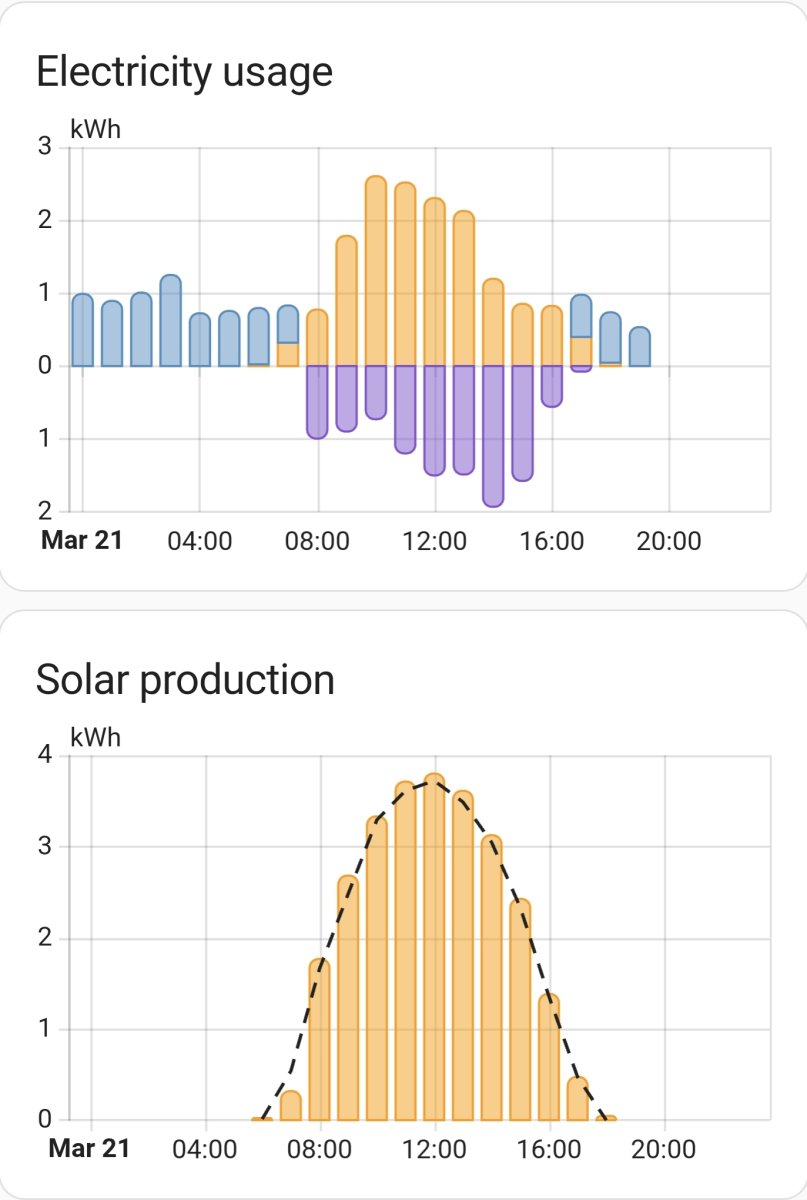Select the first blue bar in Electricity usage
Image resolution: width=807 pixels, height=1200 pixels.
83,330
